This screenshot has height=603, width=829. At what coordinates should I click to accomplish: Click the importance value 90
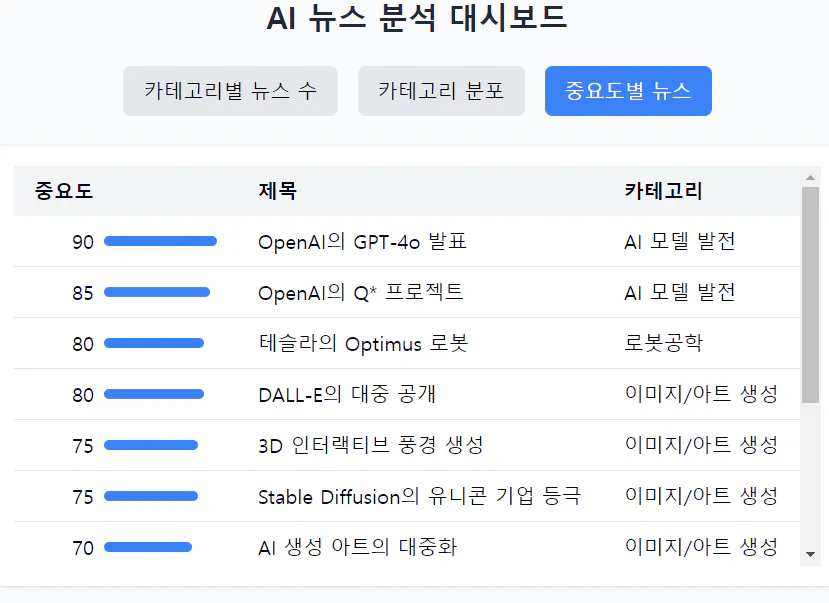(83, 242)
